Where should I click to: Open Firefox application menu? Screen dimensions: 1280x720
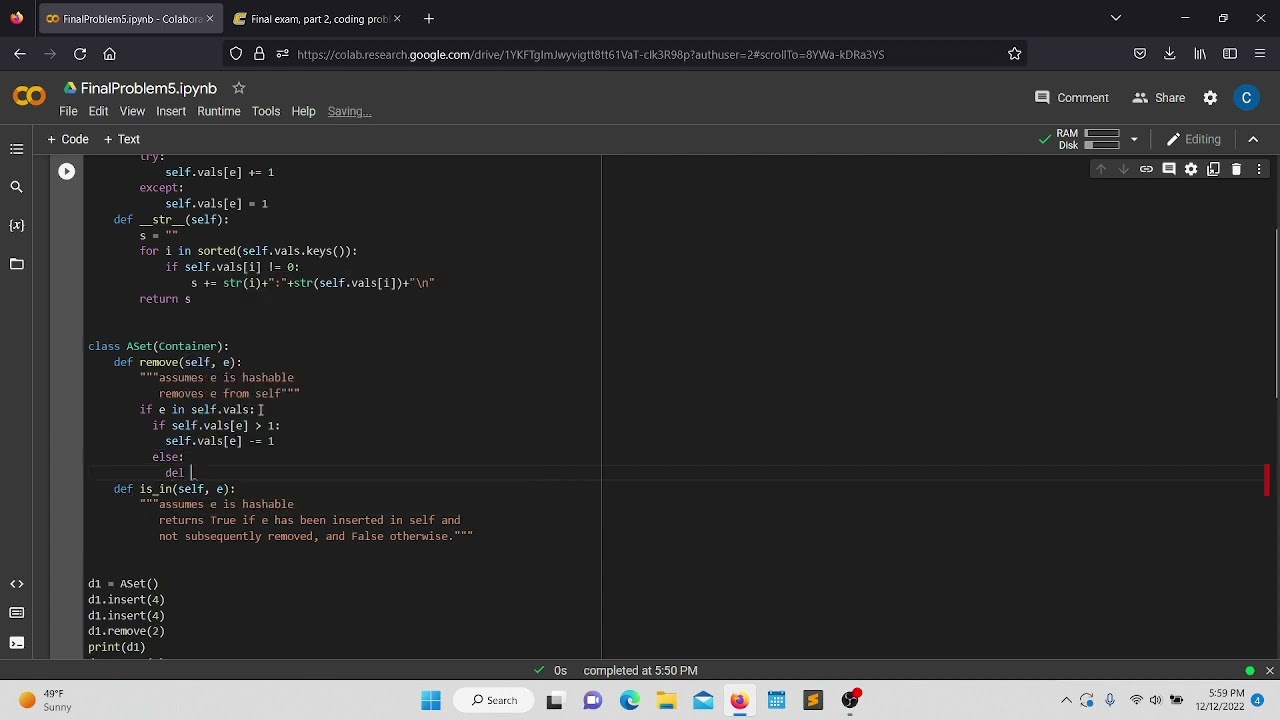point(1260,54)
